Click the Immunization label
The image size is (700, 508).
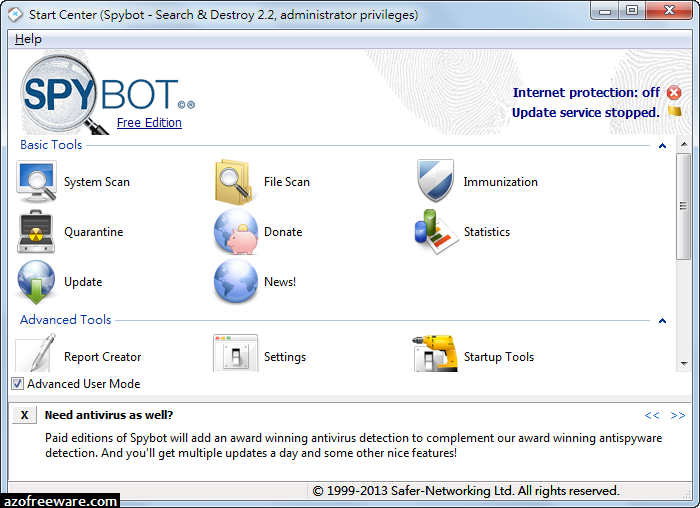500,182
